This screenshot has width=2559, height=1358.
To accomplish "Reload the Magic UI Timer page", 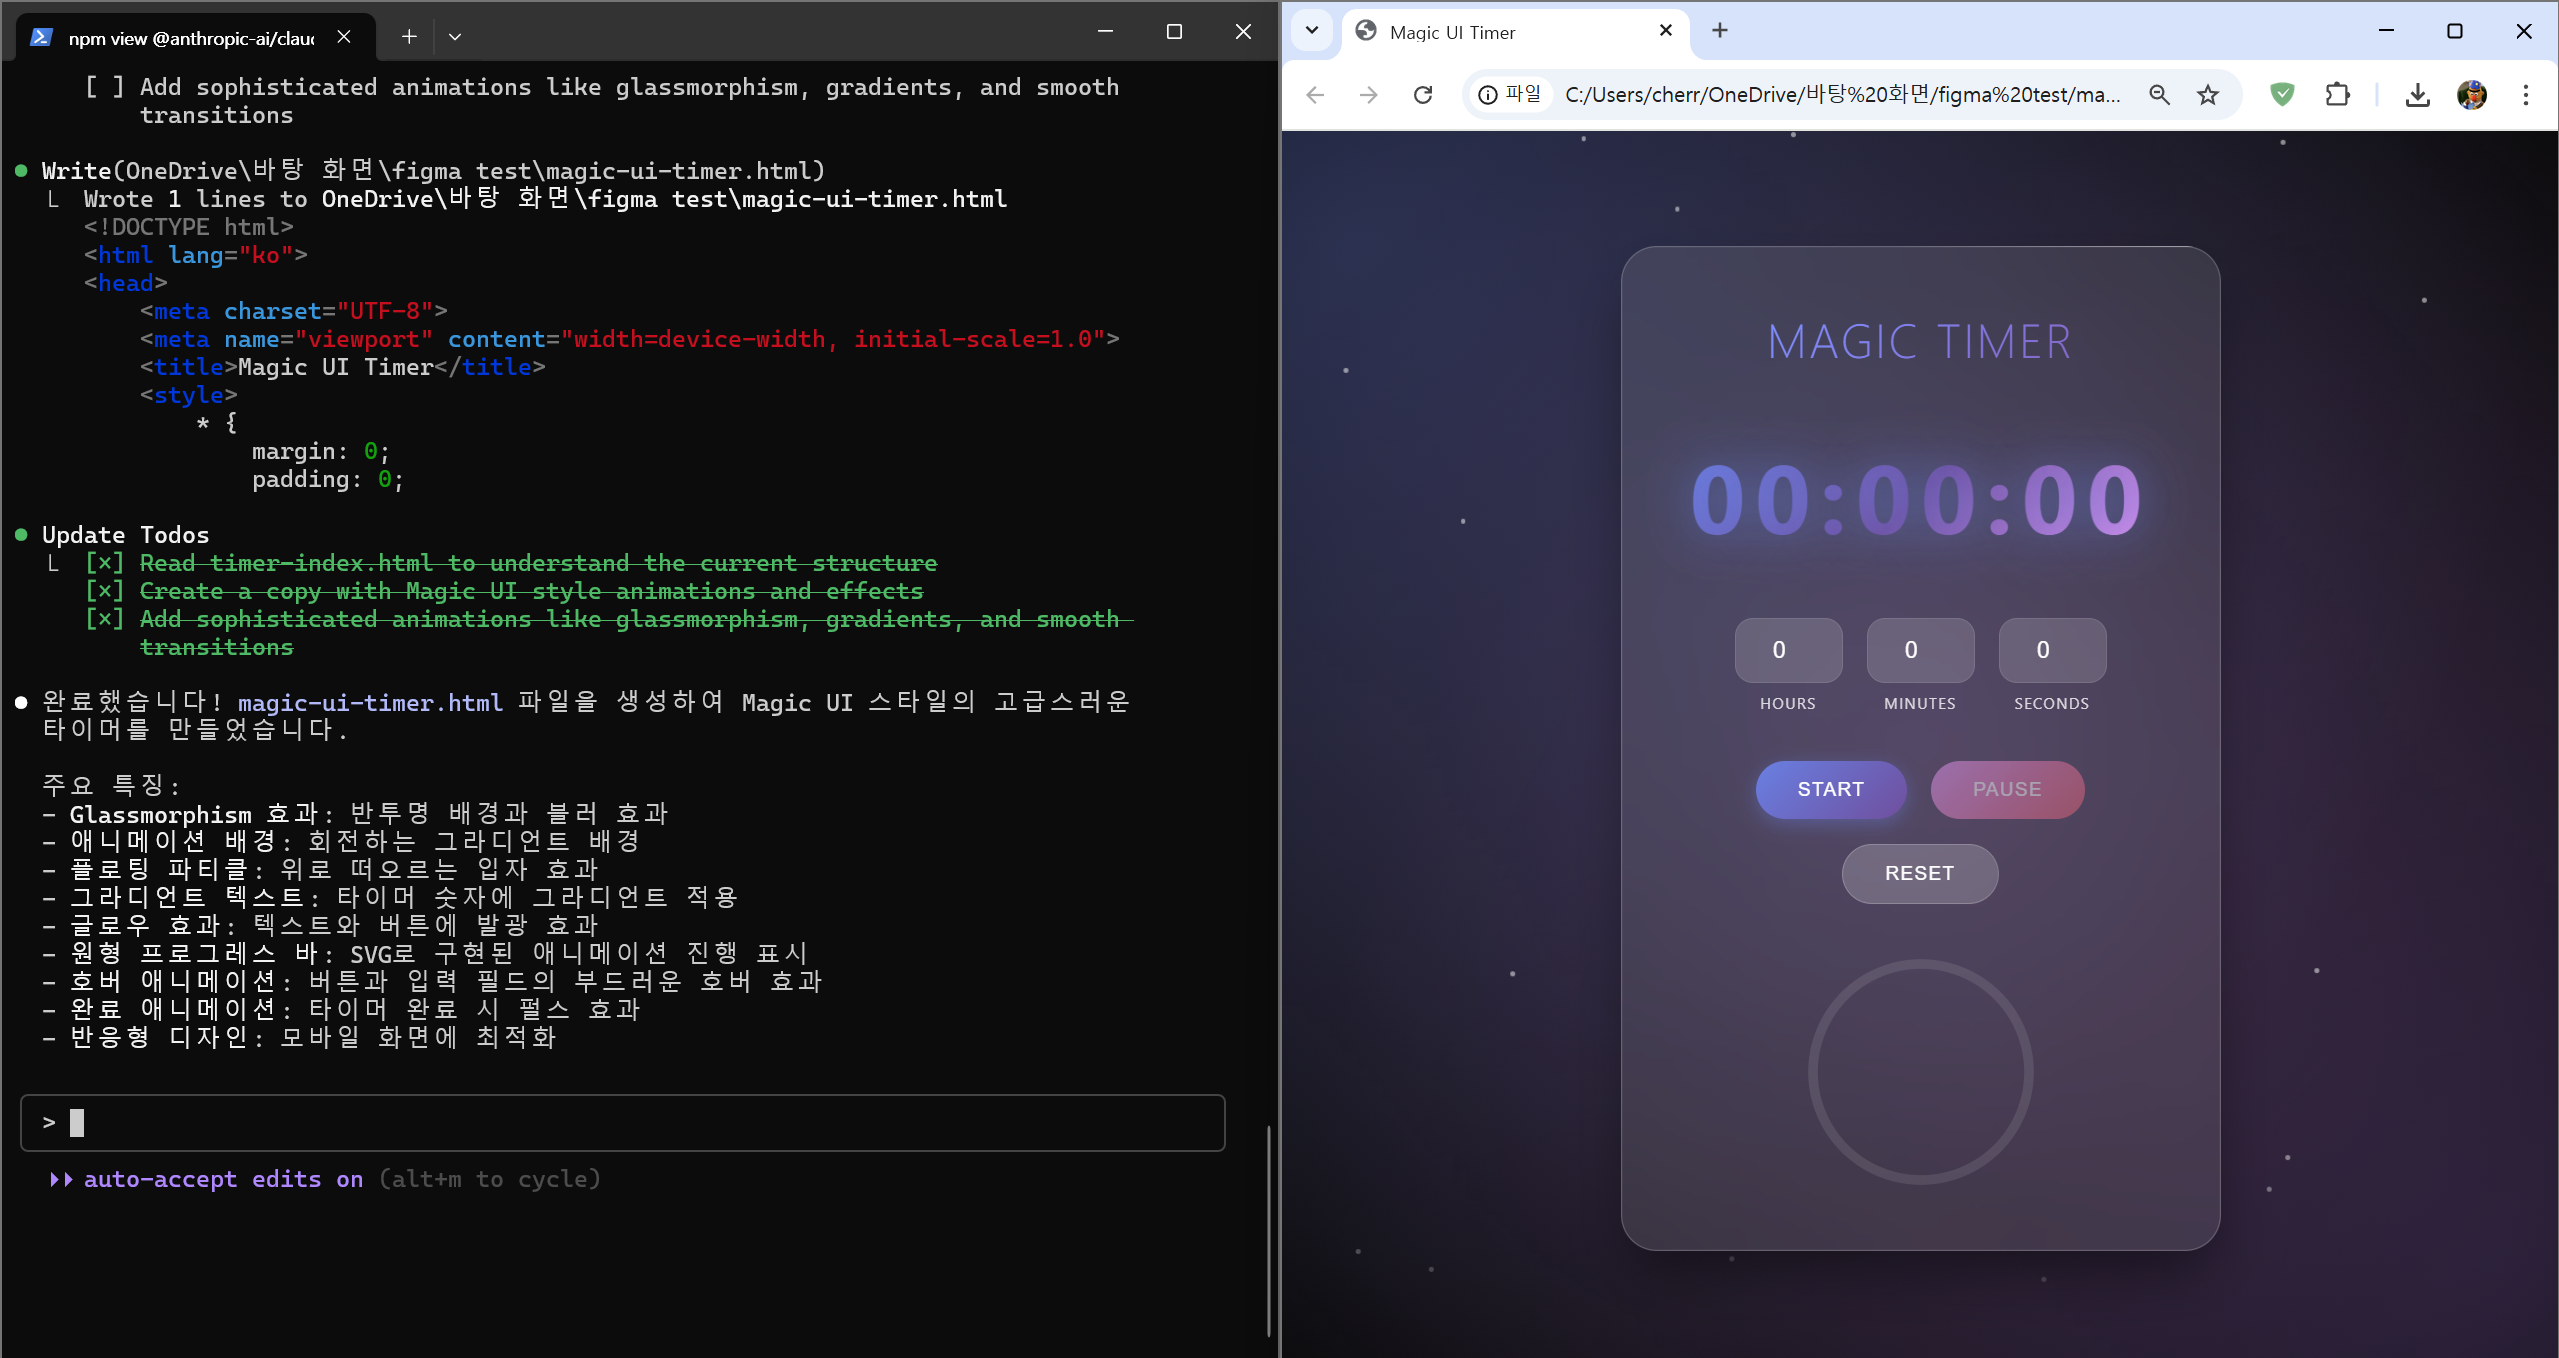I will coord(1422,95).
